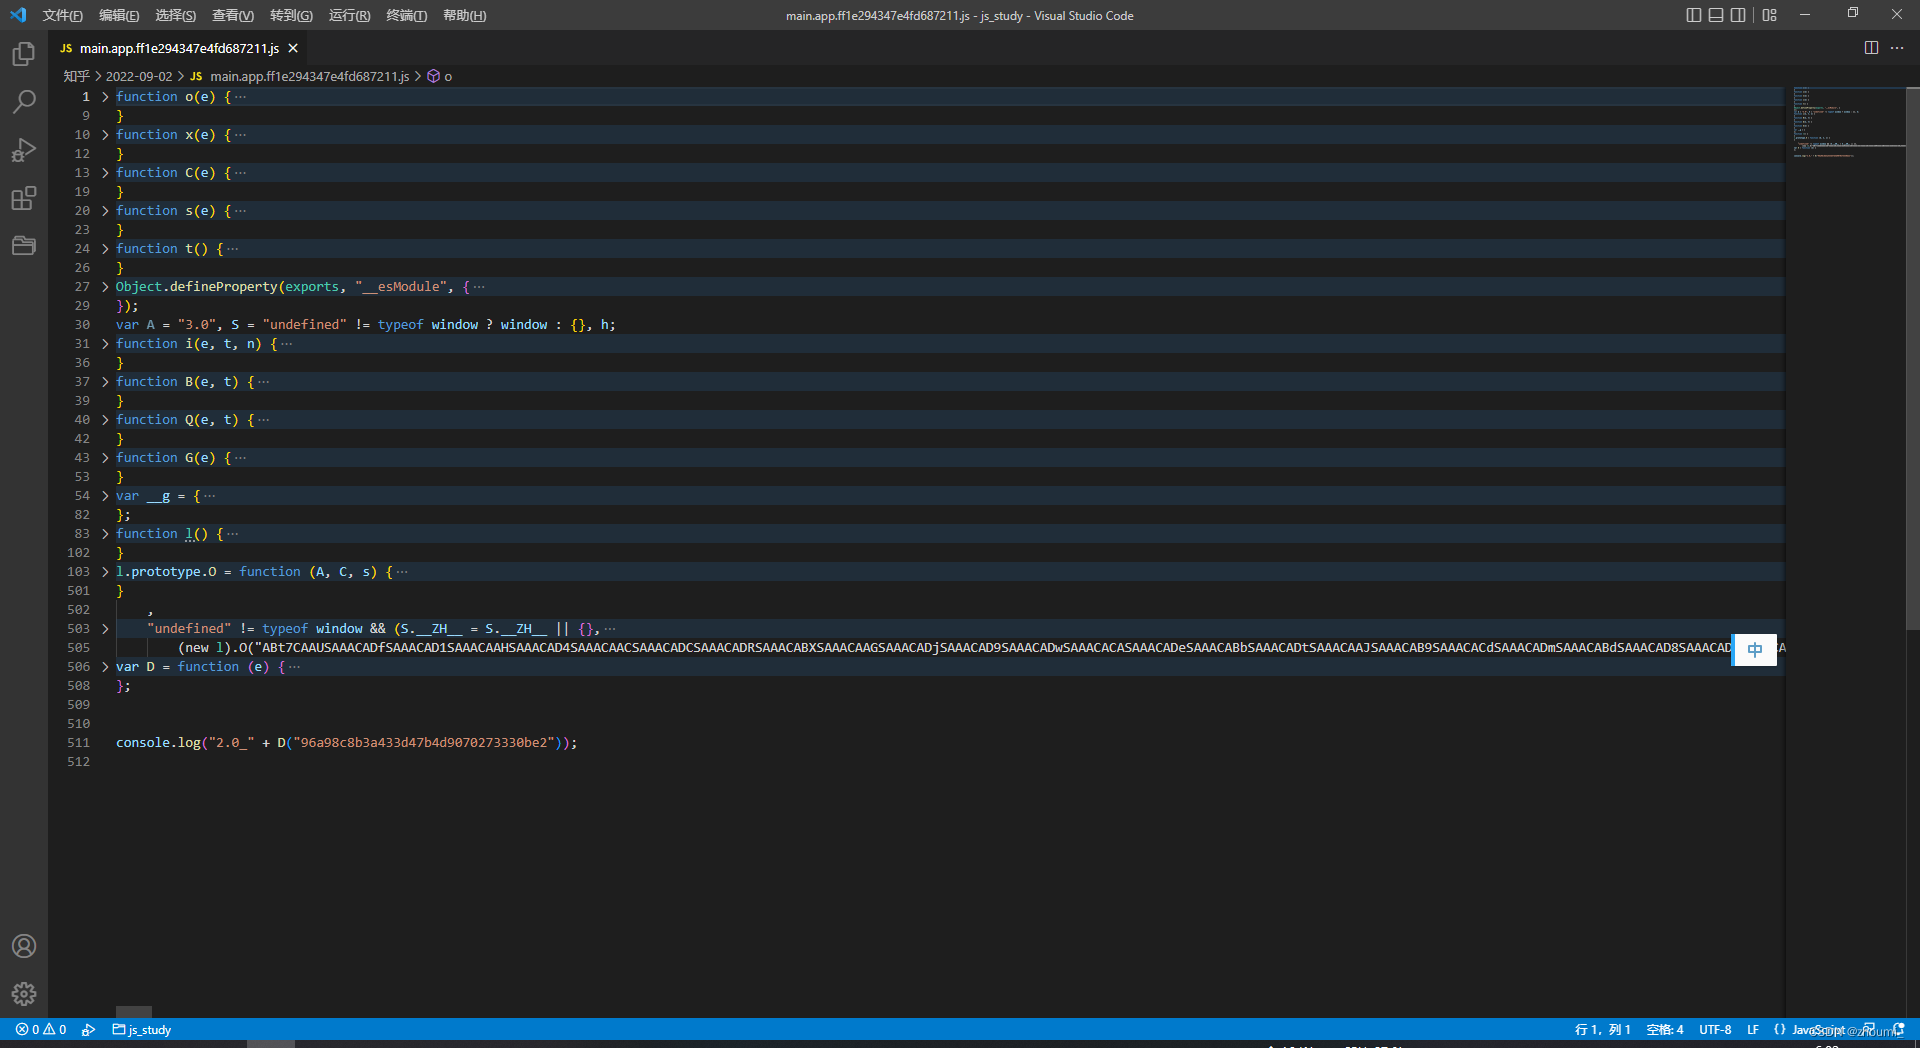Image resolution: width=1920 pixels, height=1048 pixels.
Task: Place cursor on var A line 30
Action: 365,325
